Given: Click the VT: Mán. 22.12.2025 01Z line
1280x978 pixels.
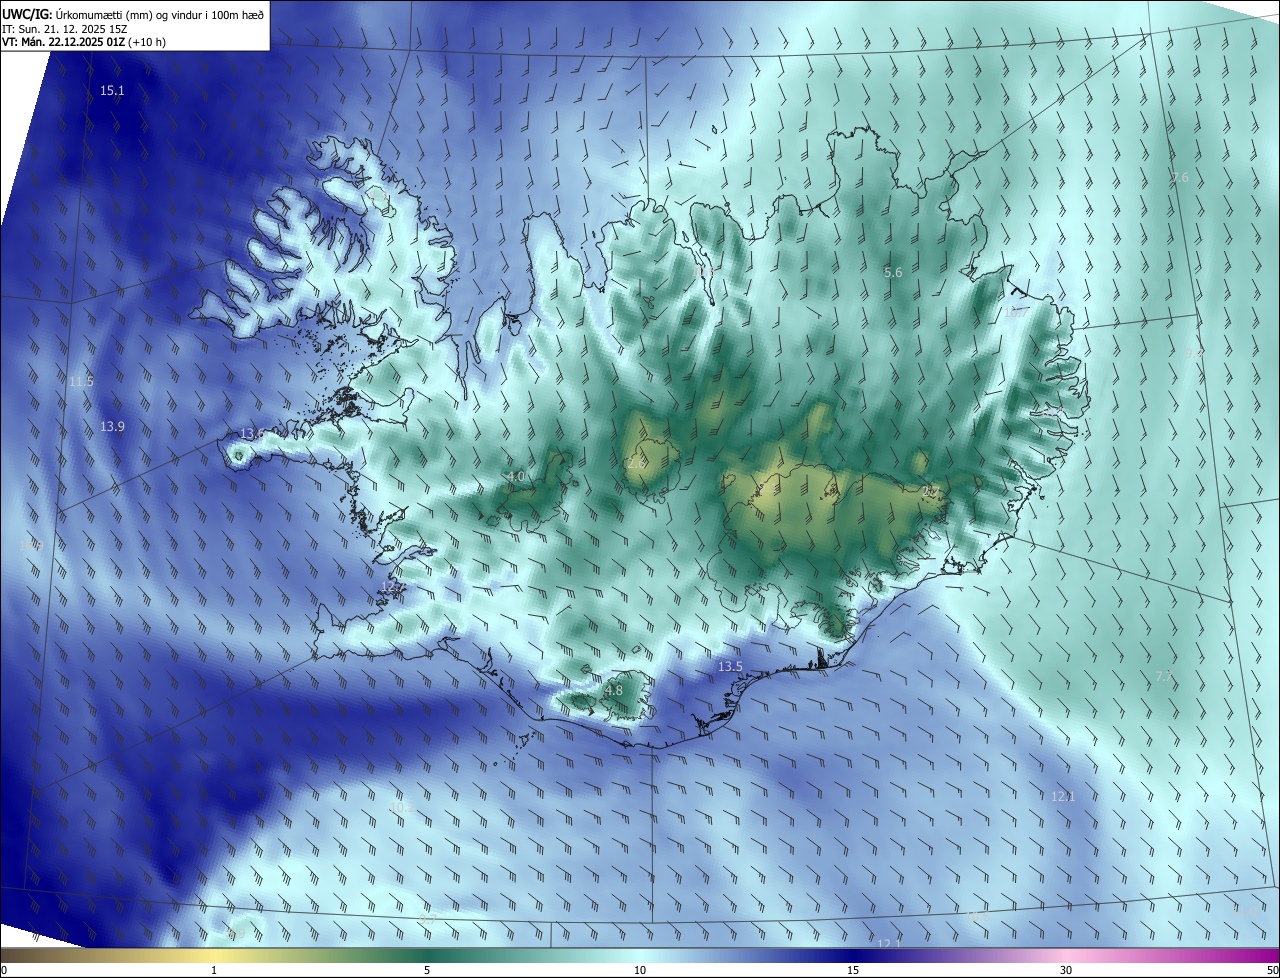Looking at the screenshot, I should [x=84, y=42].
